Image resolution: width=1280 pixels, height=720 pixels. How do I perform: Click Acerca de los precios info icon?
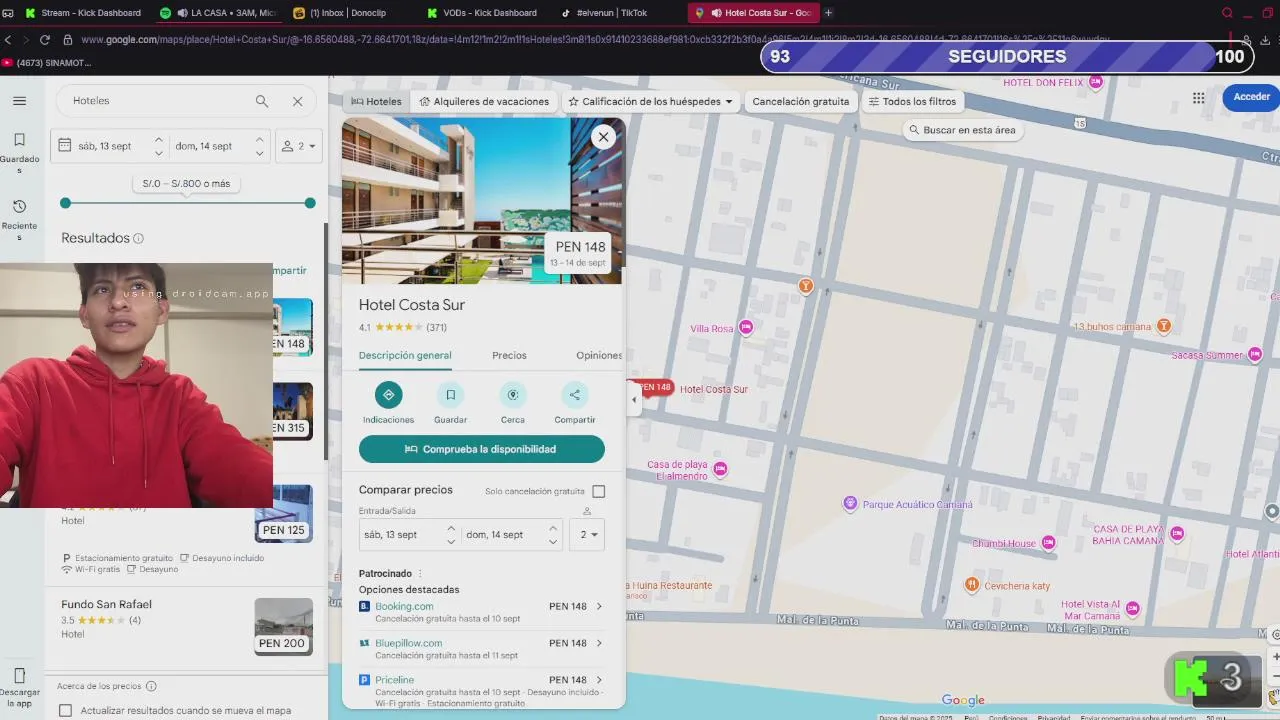click(x=151, y=686)
